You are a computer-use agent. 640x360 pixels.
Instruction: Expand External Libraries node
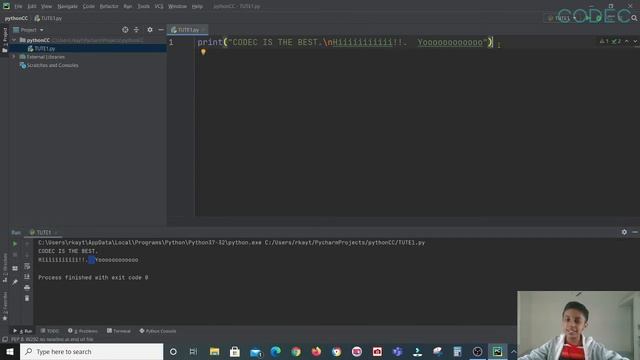[x=14, y=57]
